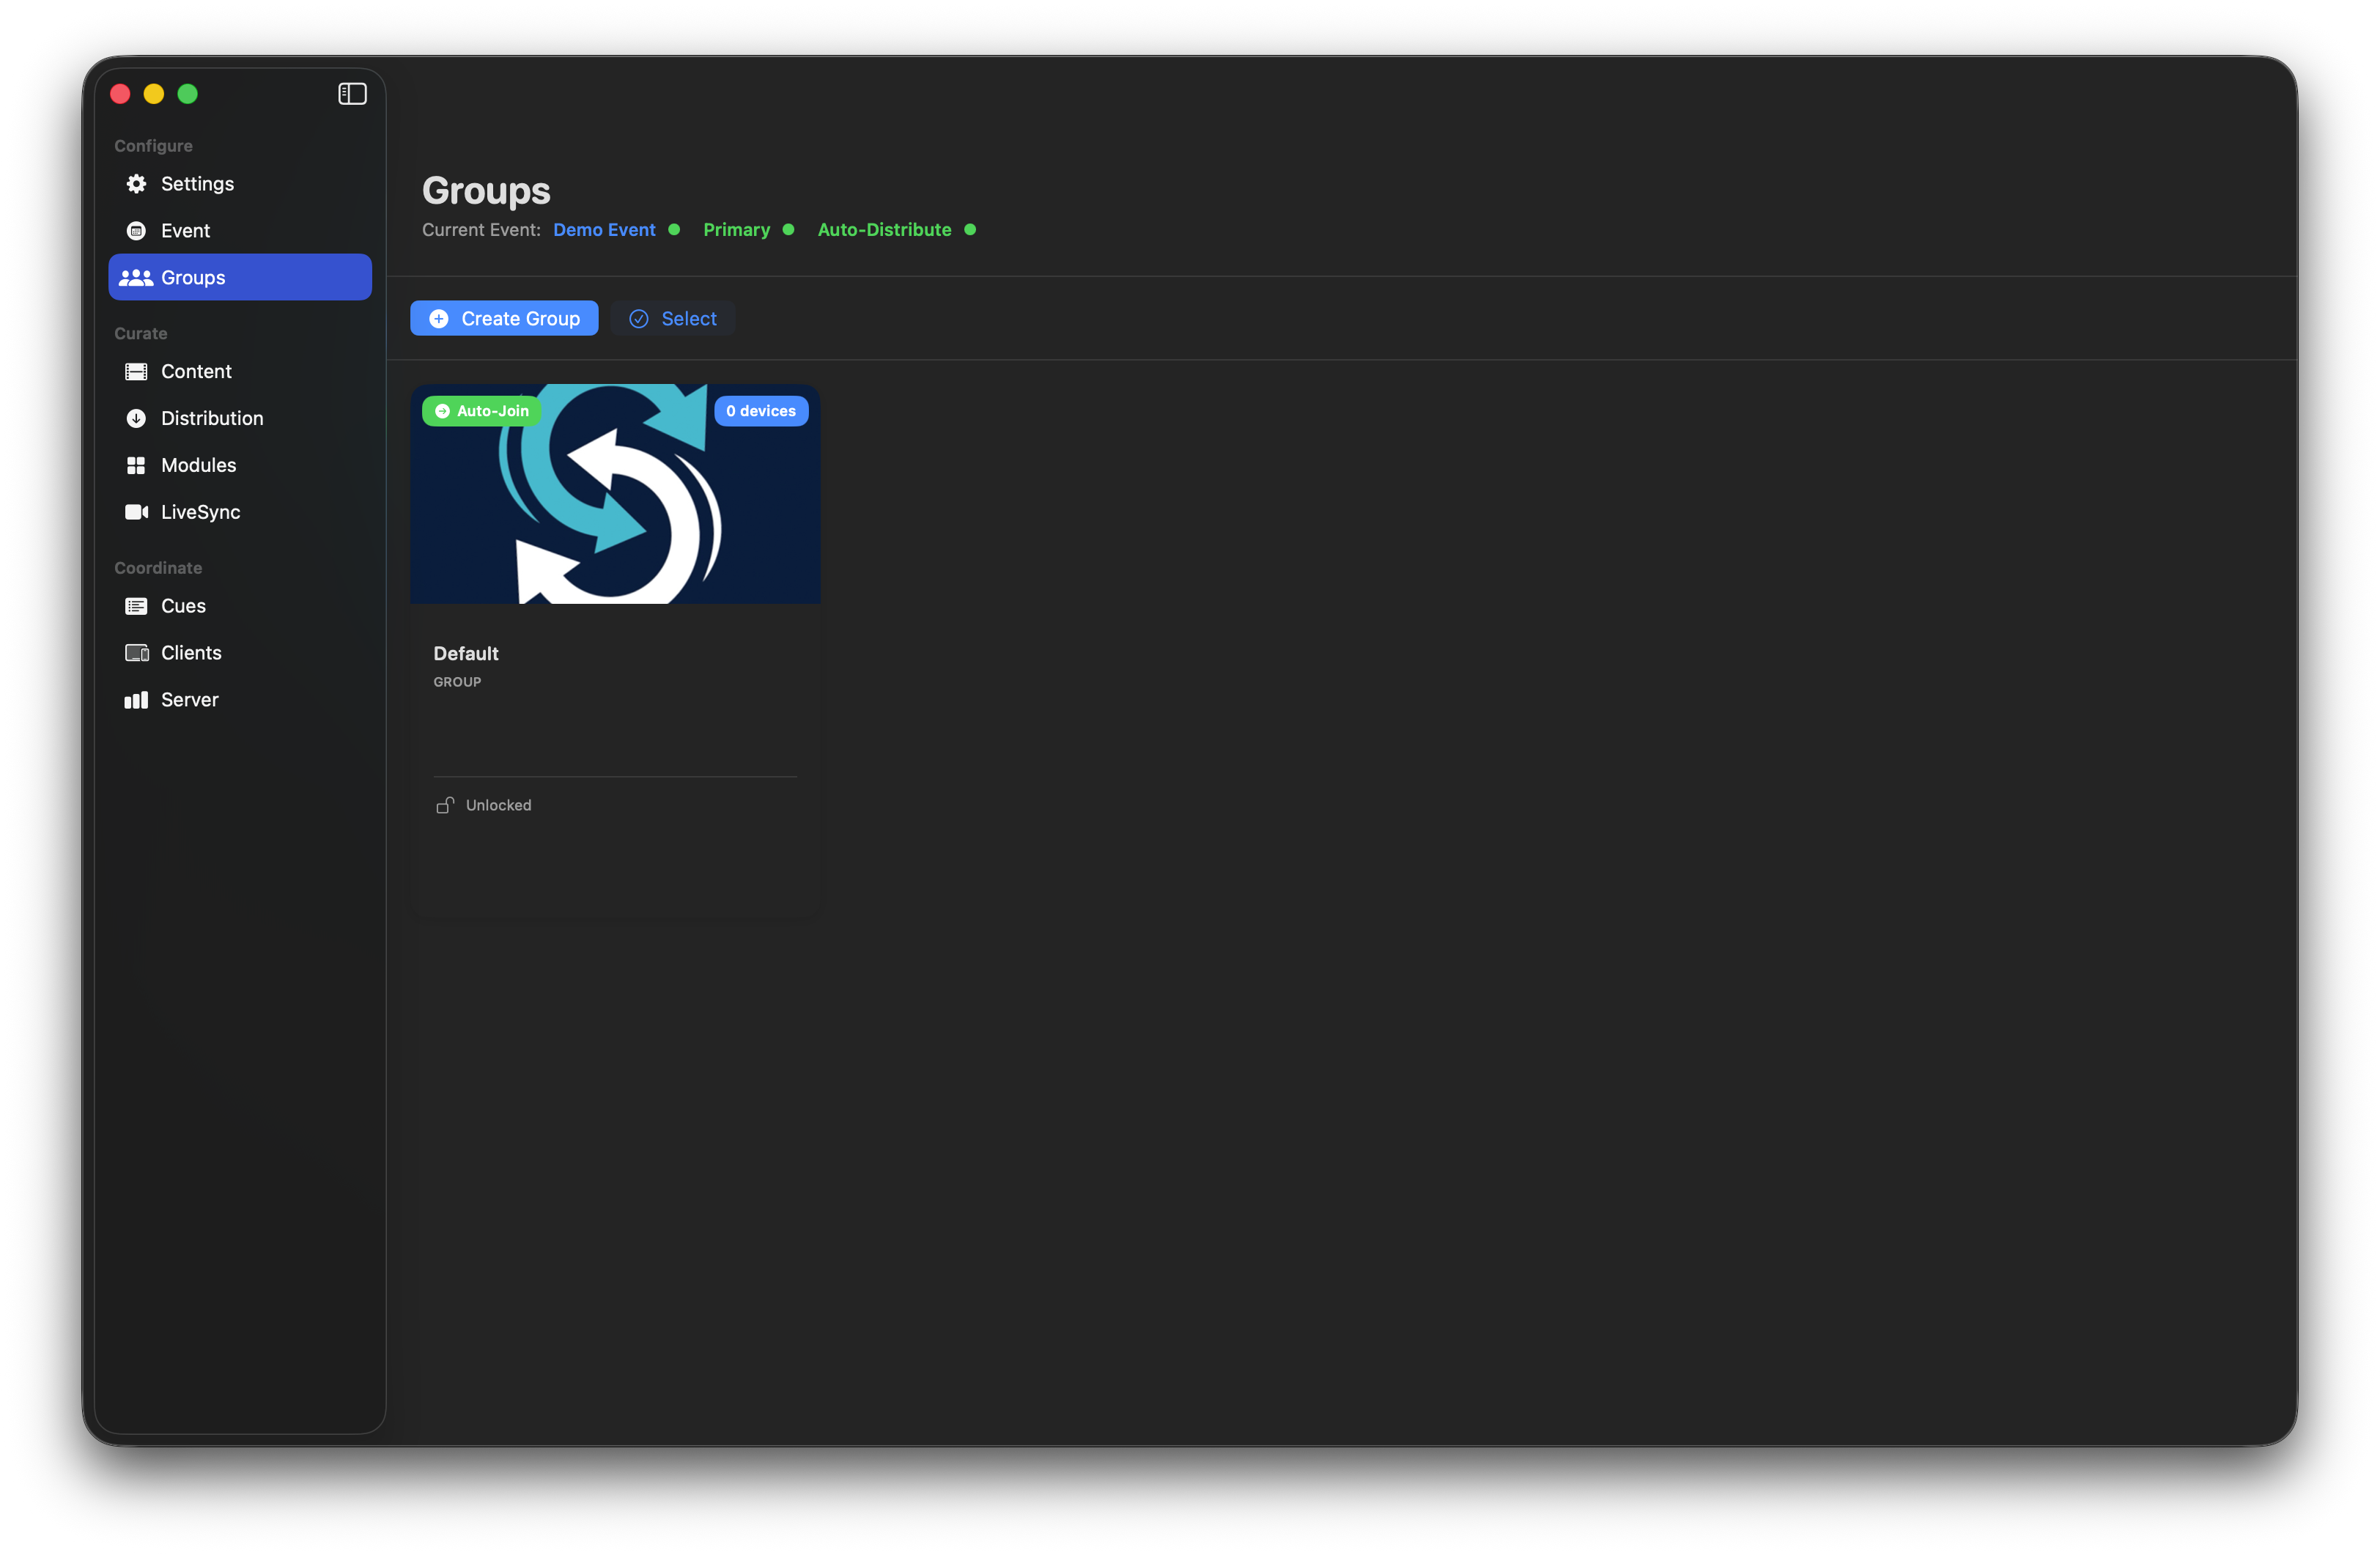The image size is (2380, 1555).
Task: Click the plus icon on Create Group
Action: 439,319
